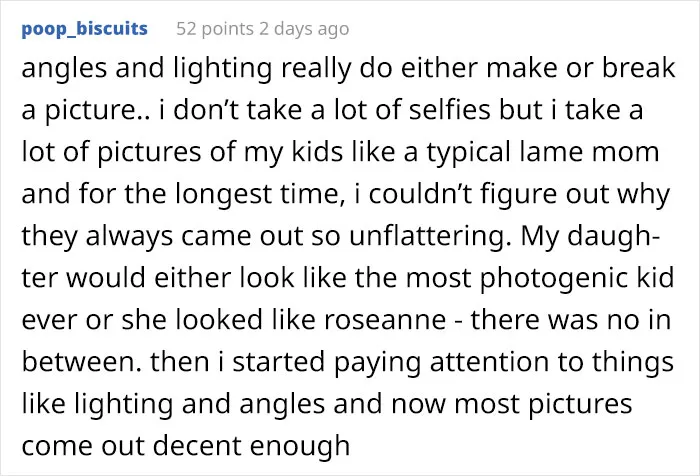Click the phrase typical lame mom
The height and width of the screenshot is (476, 700).
(x=543, y=153)
